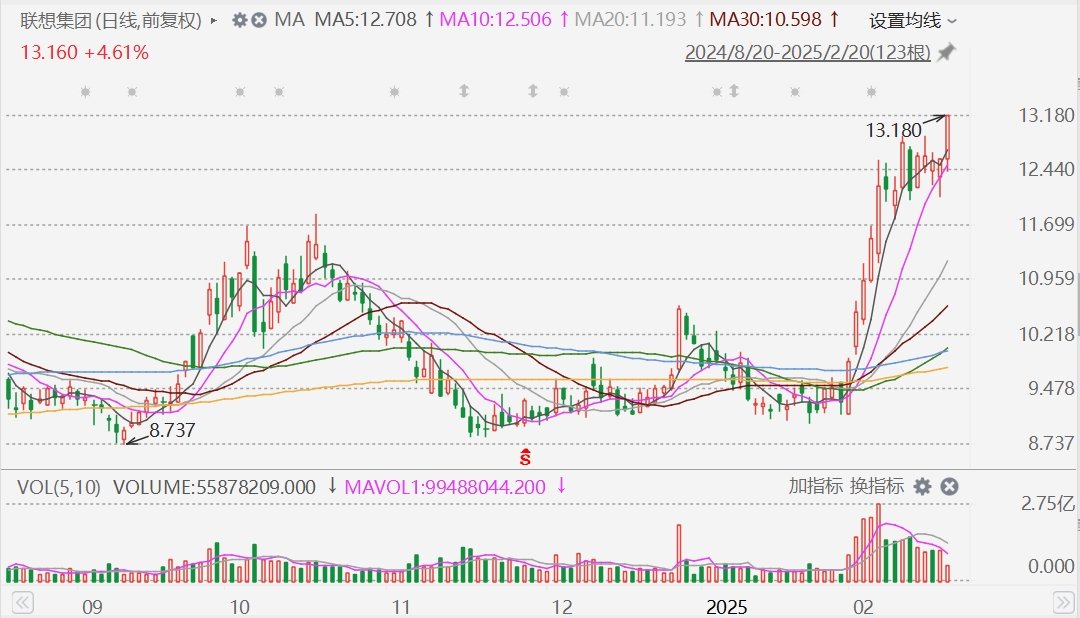Click the 11.699 price axis label
This screenshot has height=618, width=1080.
point(1046,224)
